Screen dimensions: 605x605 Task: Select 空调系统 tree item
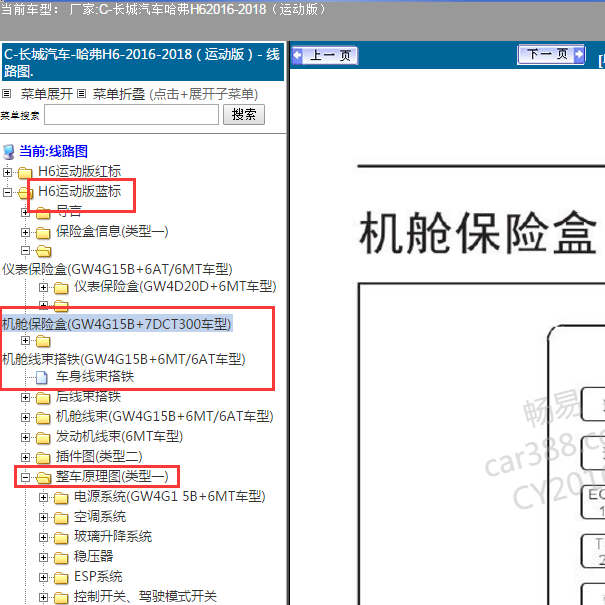[100, 517]
